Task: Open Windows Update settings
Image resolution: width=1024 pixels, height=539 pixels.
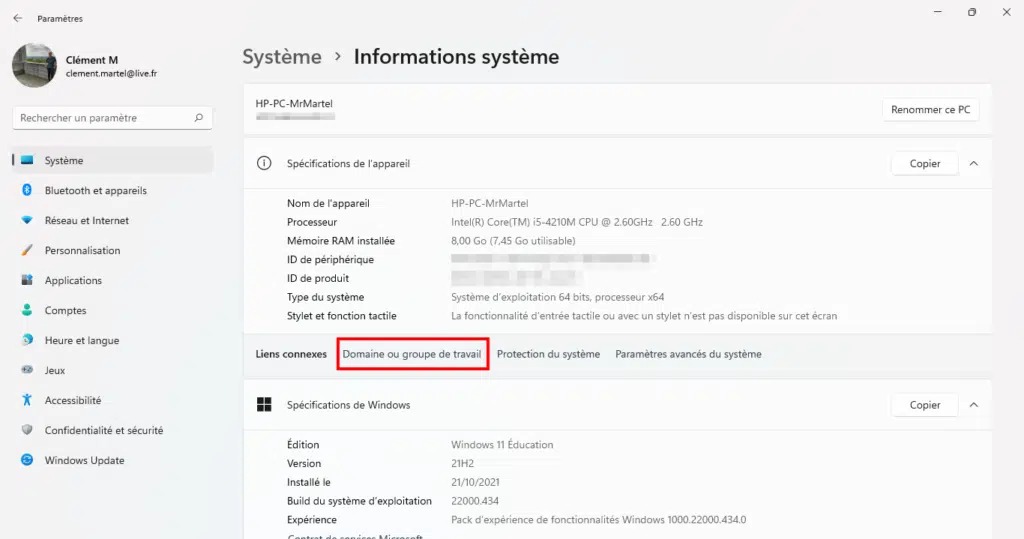Action: 113,461
